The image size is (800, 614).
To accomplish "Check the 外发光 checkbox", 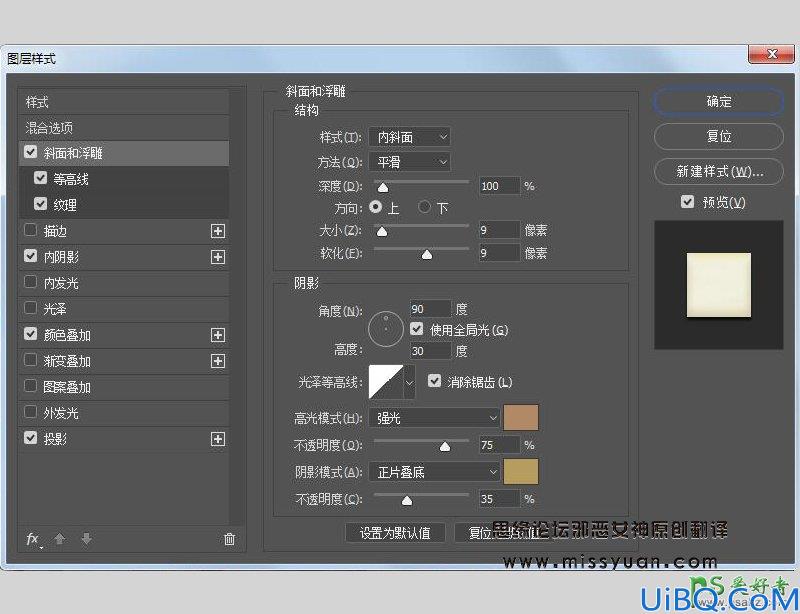I will point(31,412).
